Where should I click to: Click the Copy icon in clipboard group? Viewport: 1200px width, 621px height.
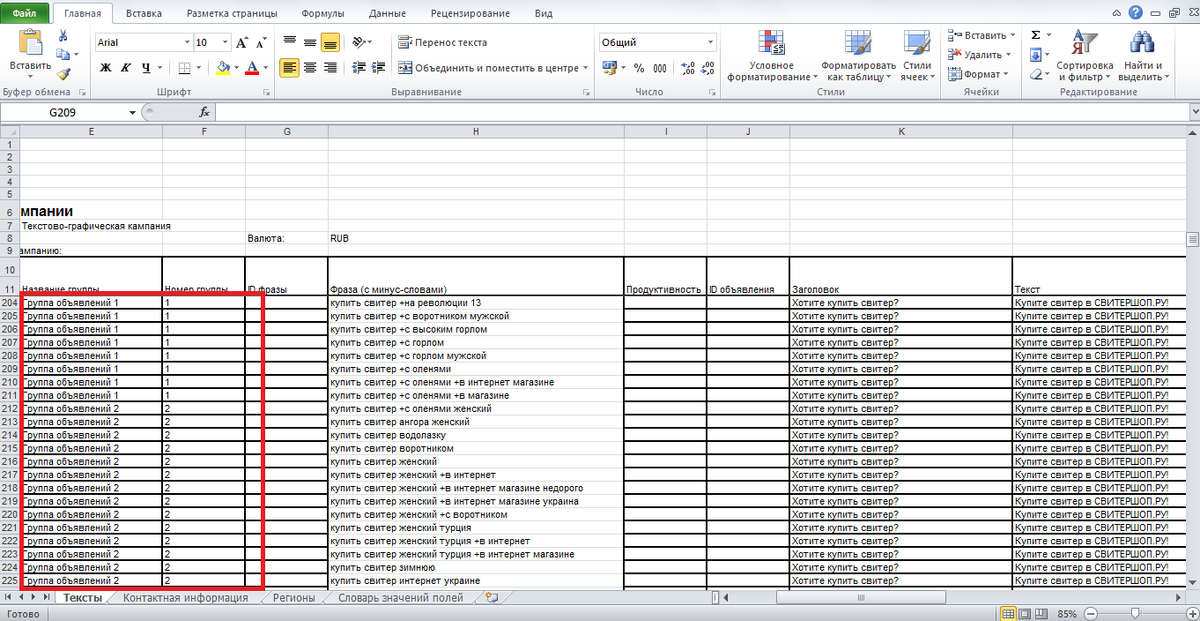tap(63, 55)
